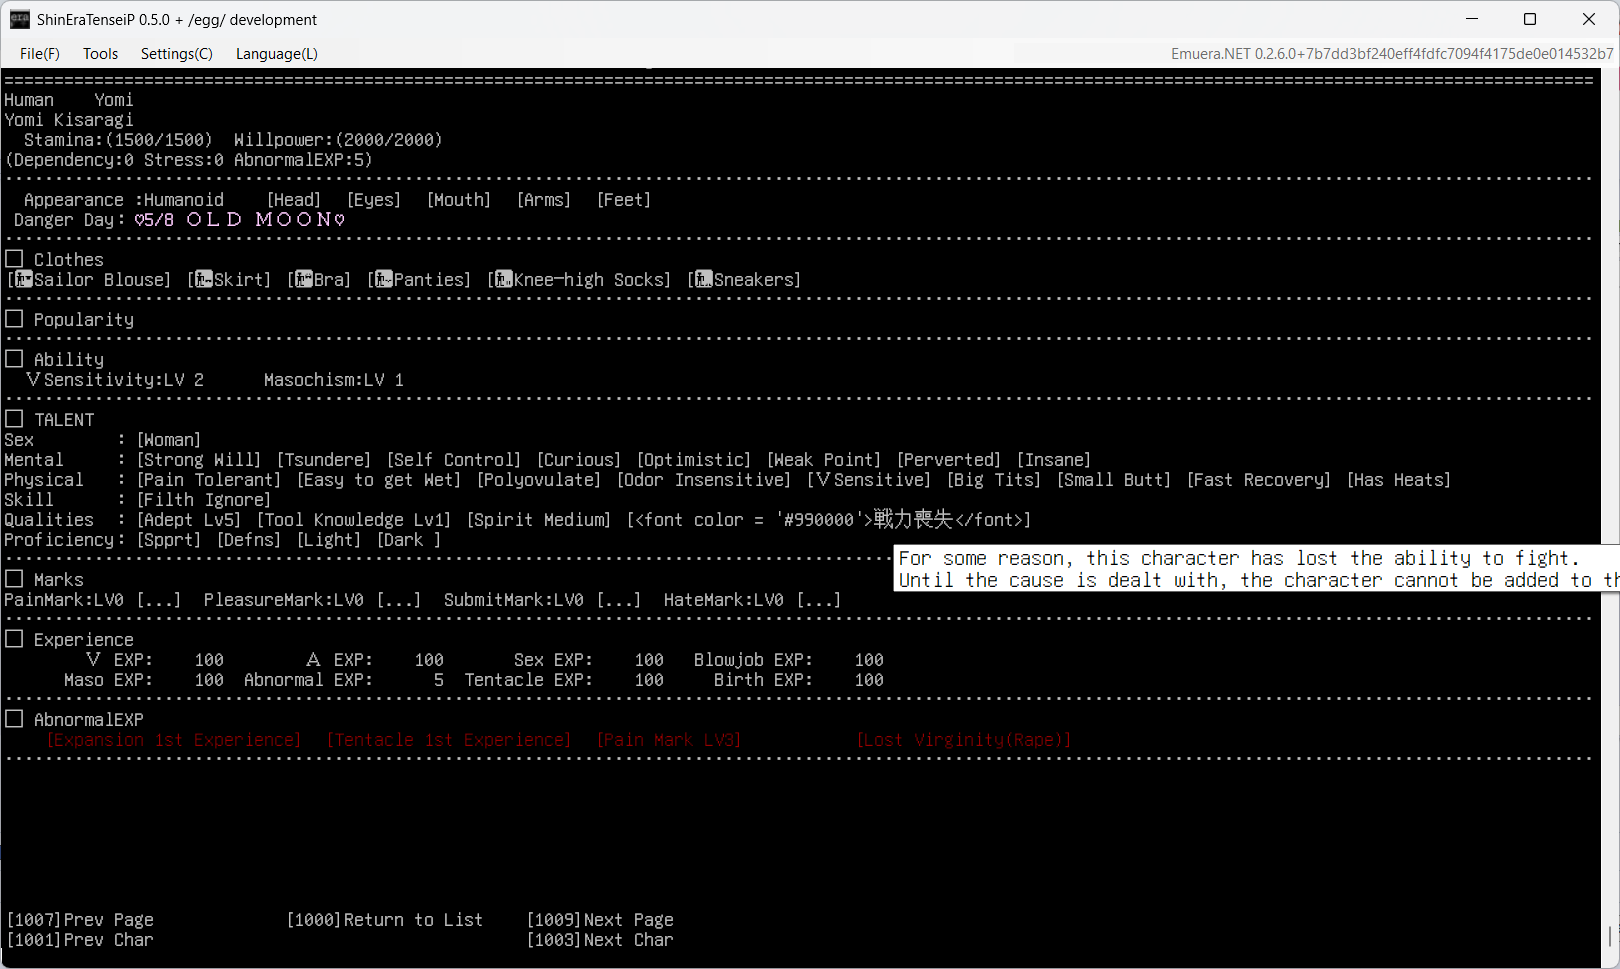Viewport: 1620px width, 969px height.
Task: Click the [Sailor Blouse] clothing entry
Action: click(89, 280)
